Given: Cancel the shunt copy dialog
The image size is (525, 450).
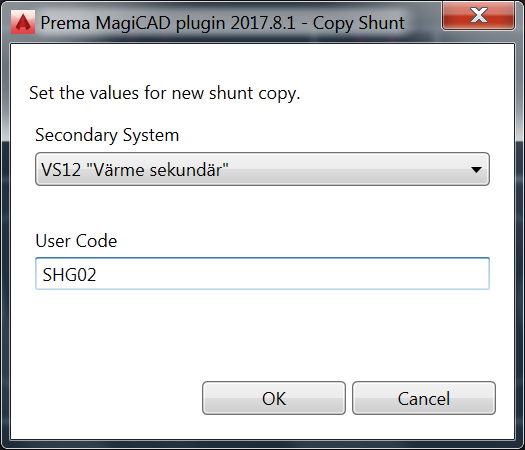Looking at the screenshot, I should click(x=424, y=398).
